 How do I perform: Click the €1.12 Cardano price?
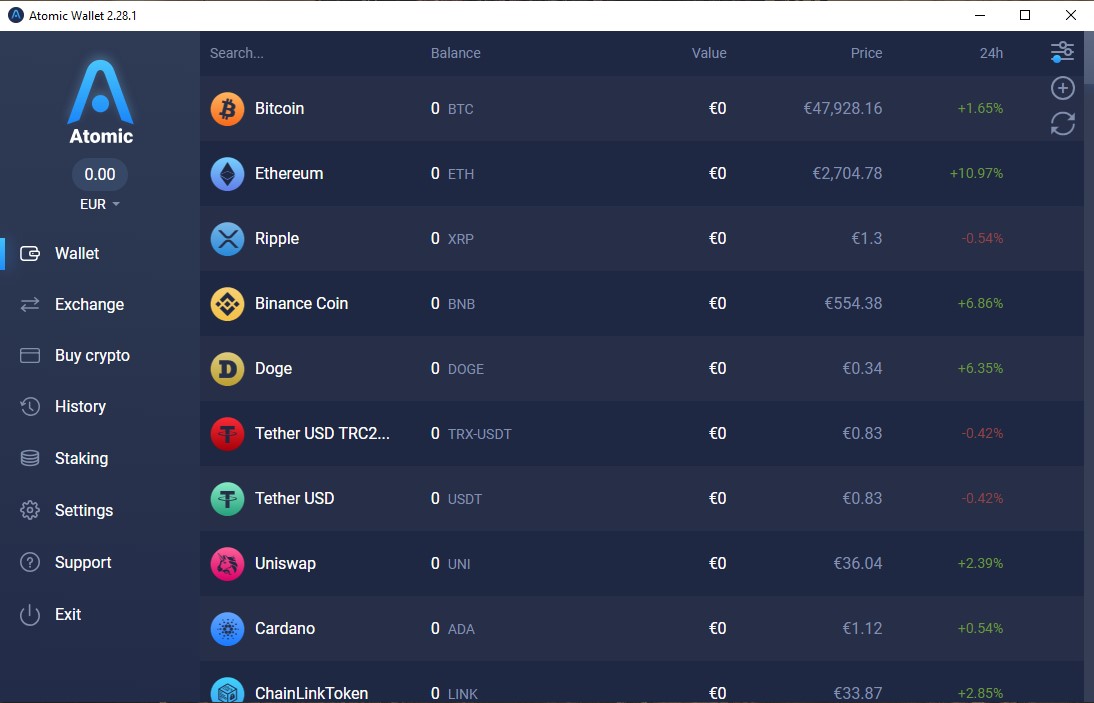pyautogui.click(x=862, y=628)
